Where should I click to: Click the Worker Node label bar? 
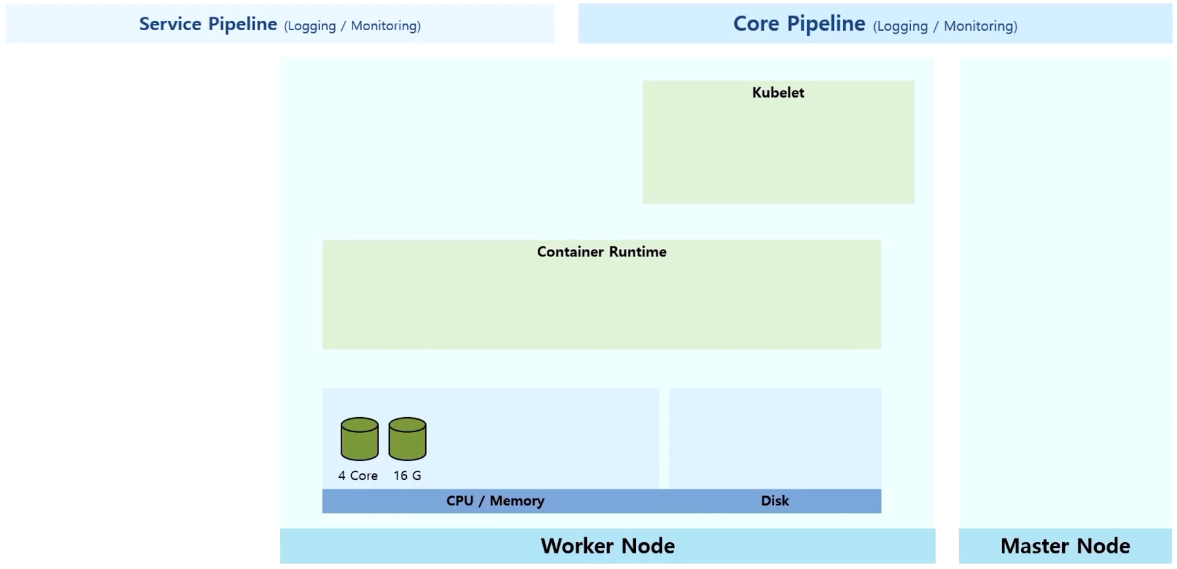(x=607, y=546)
